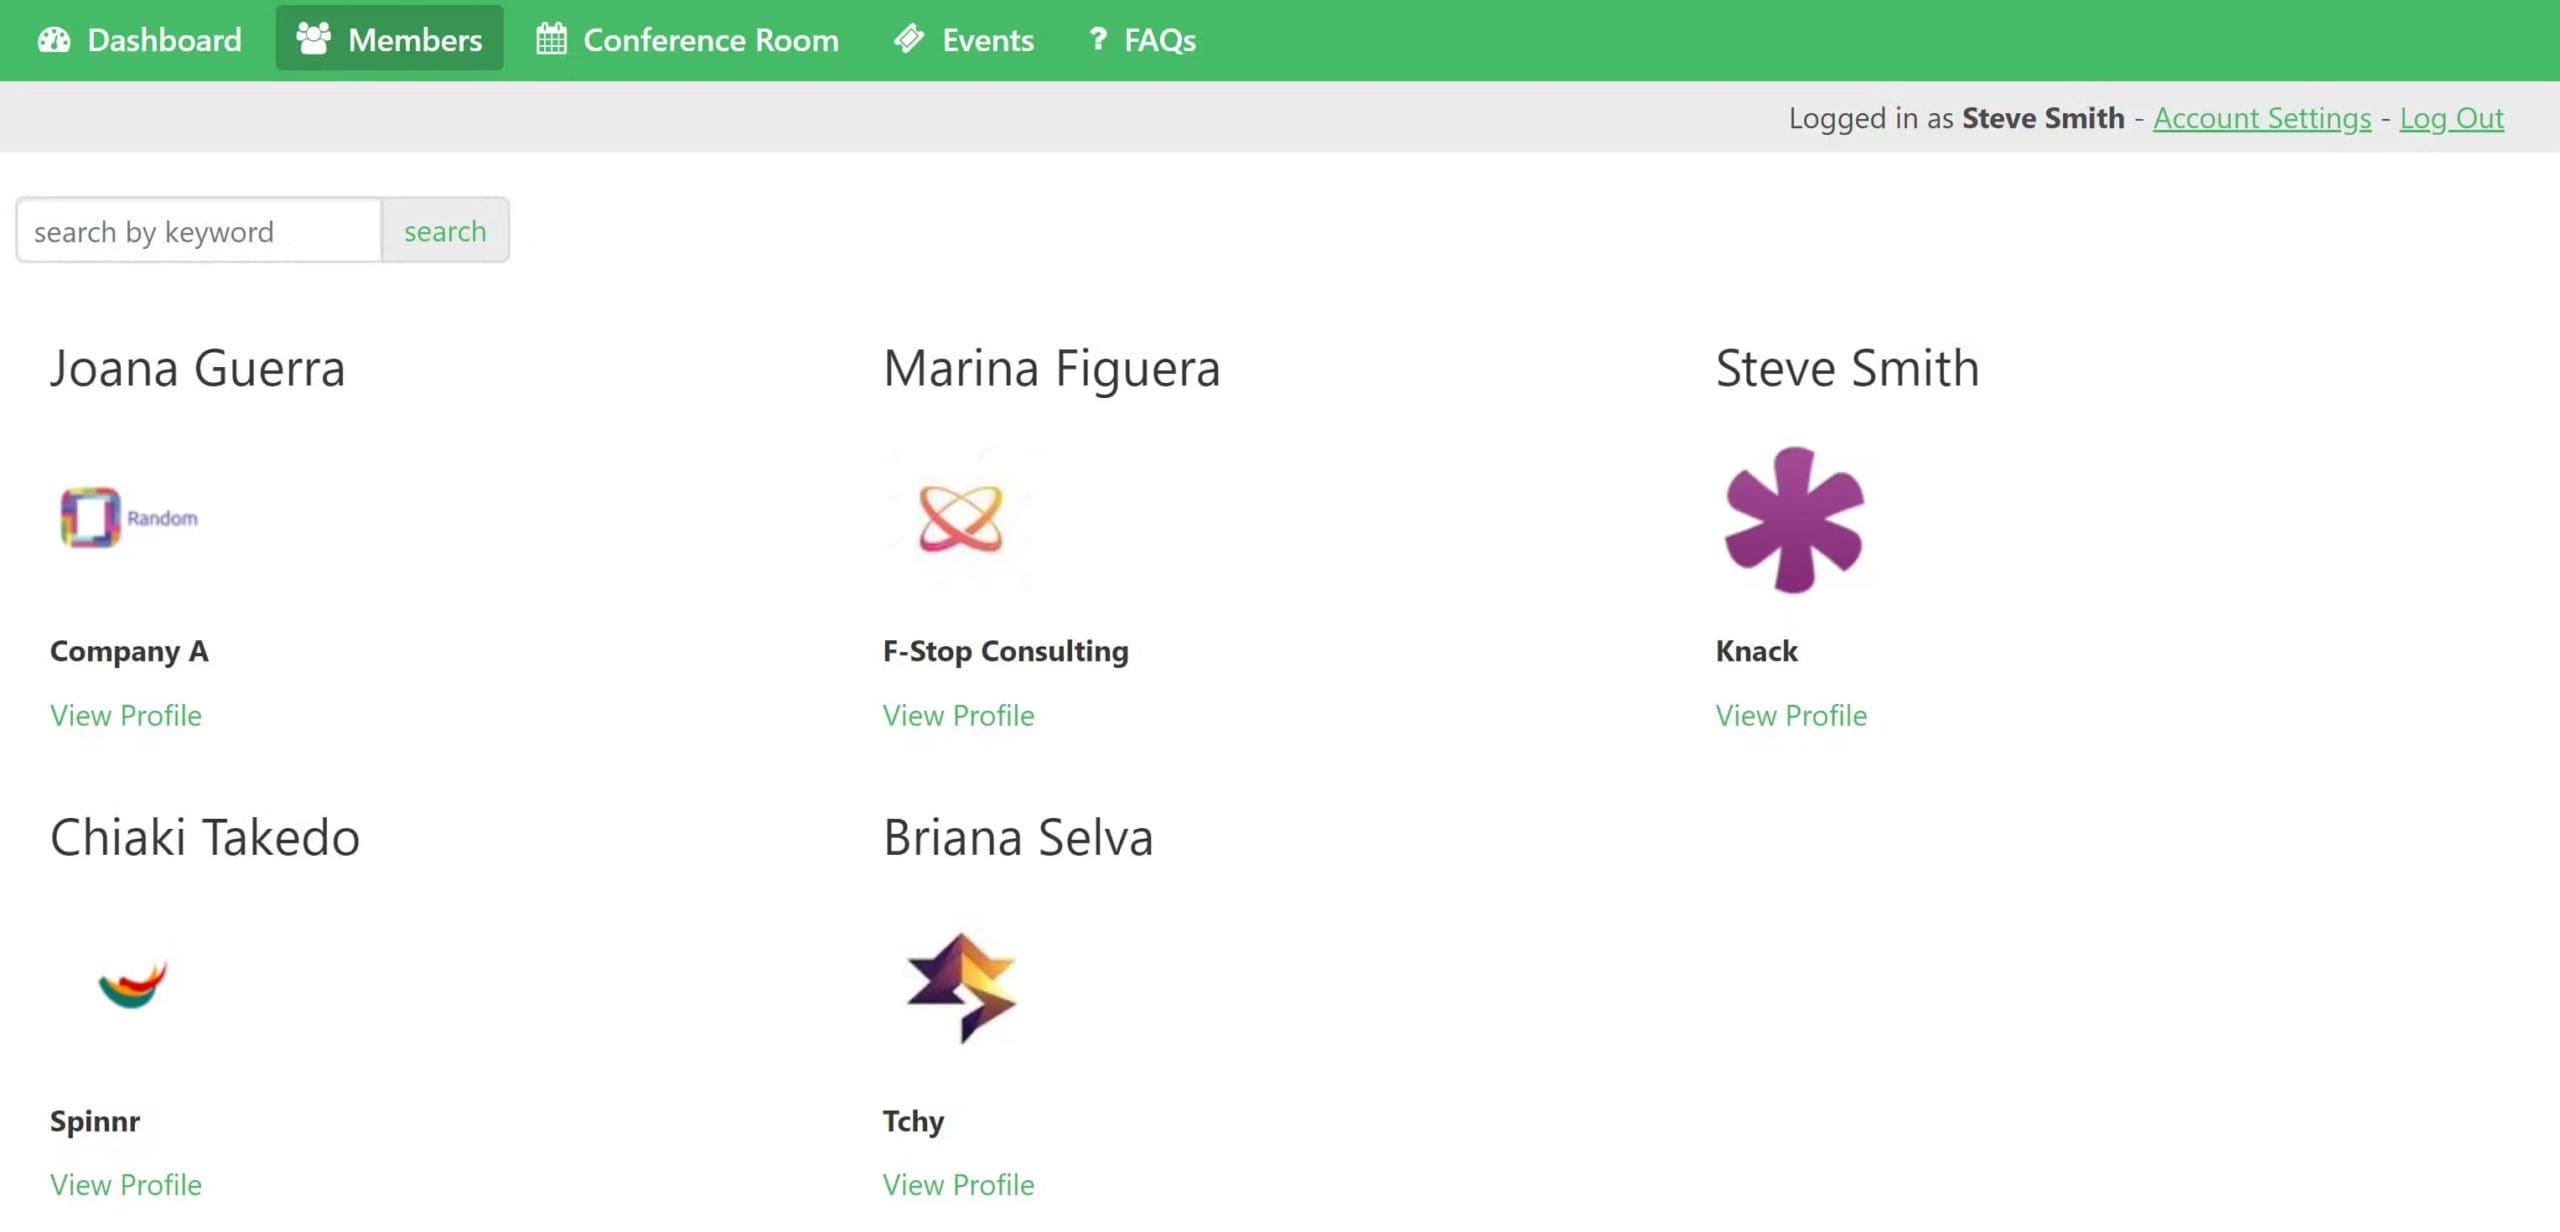Click the Dashboard gauge icon

click(x=54, y=40)
